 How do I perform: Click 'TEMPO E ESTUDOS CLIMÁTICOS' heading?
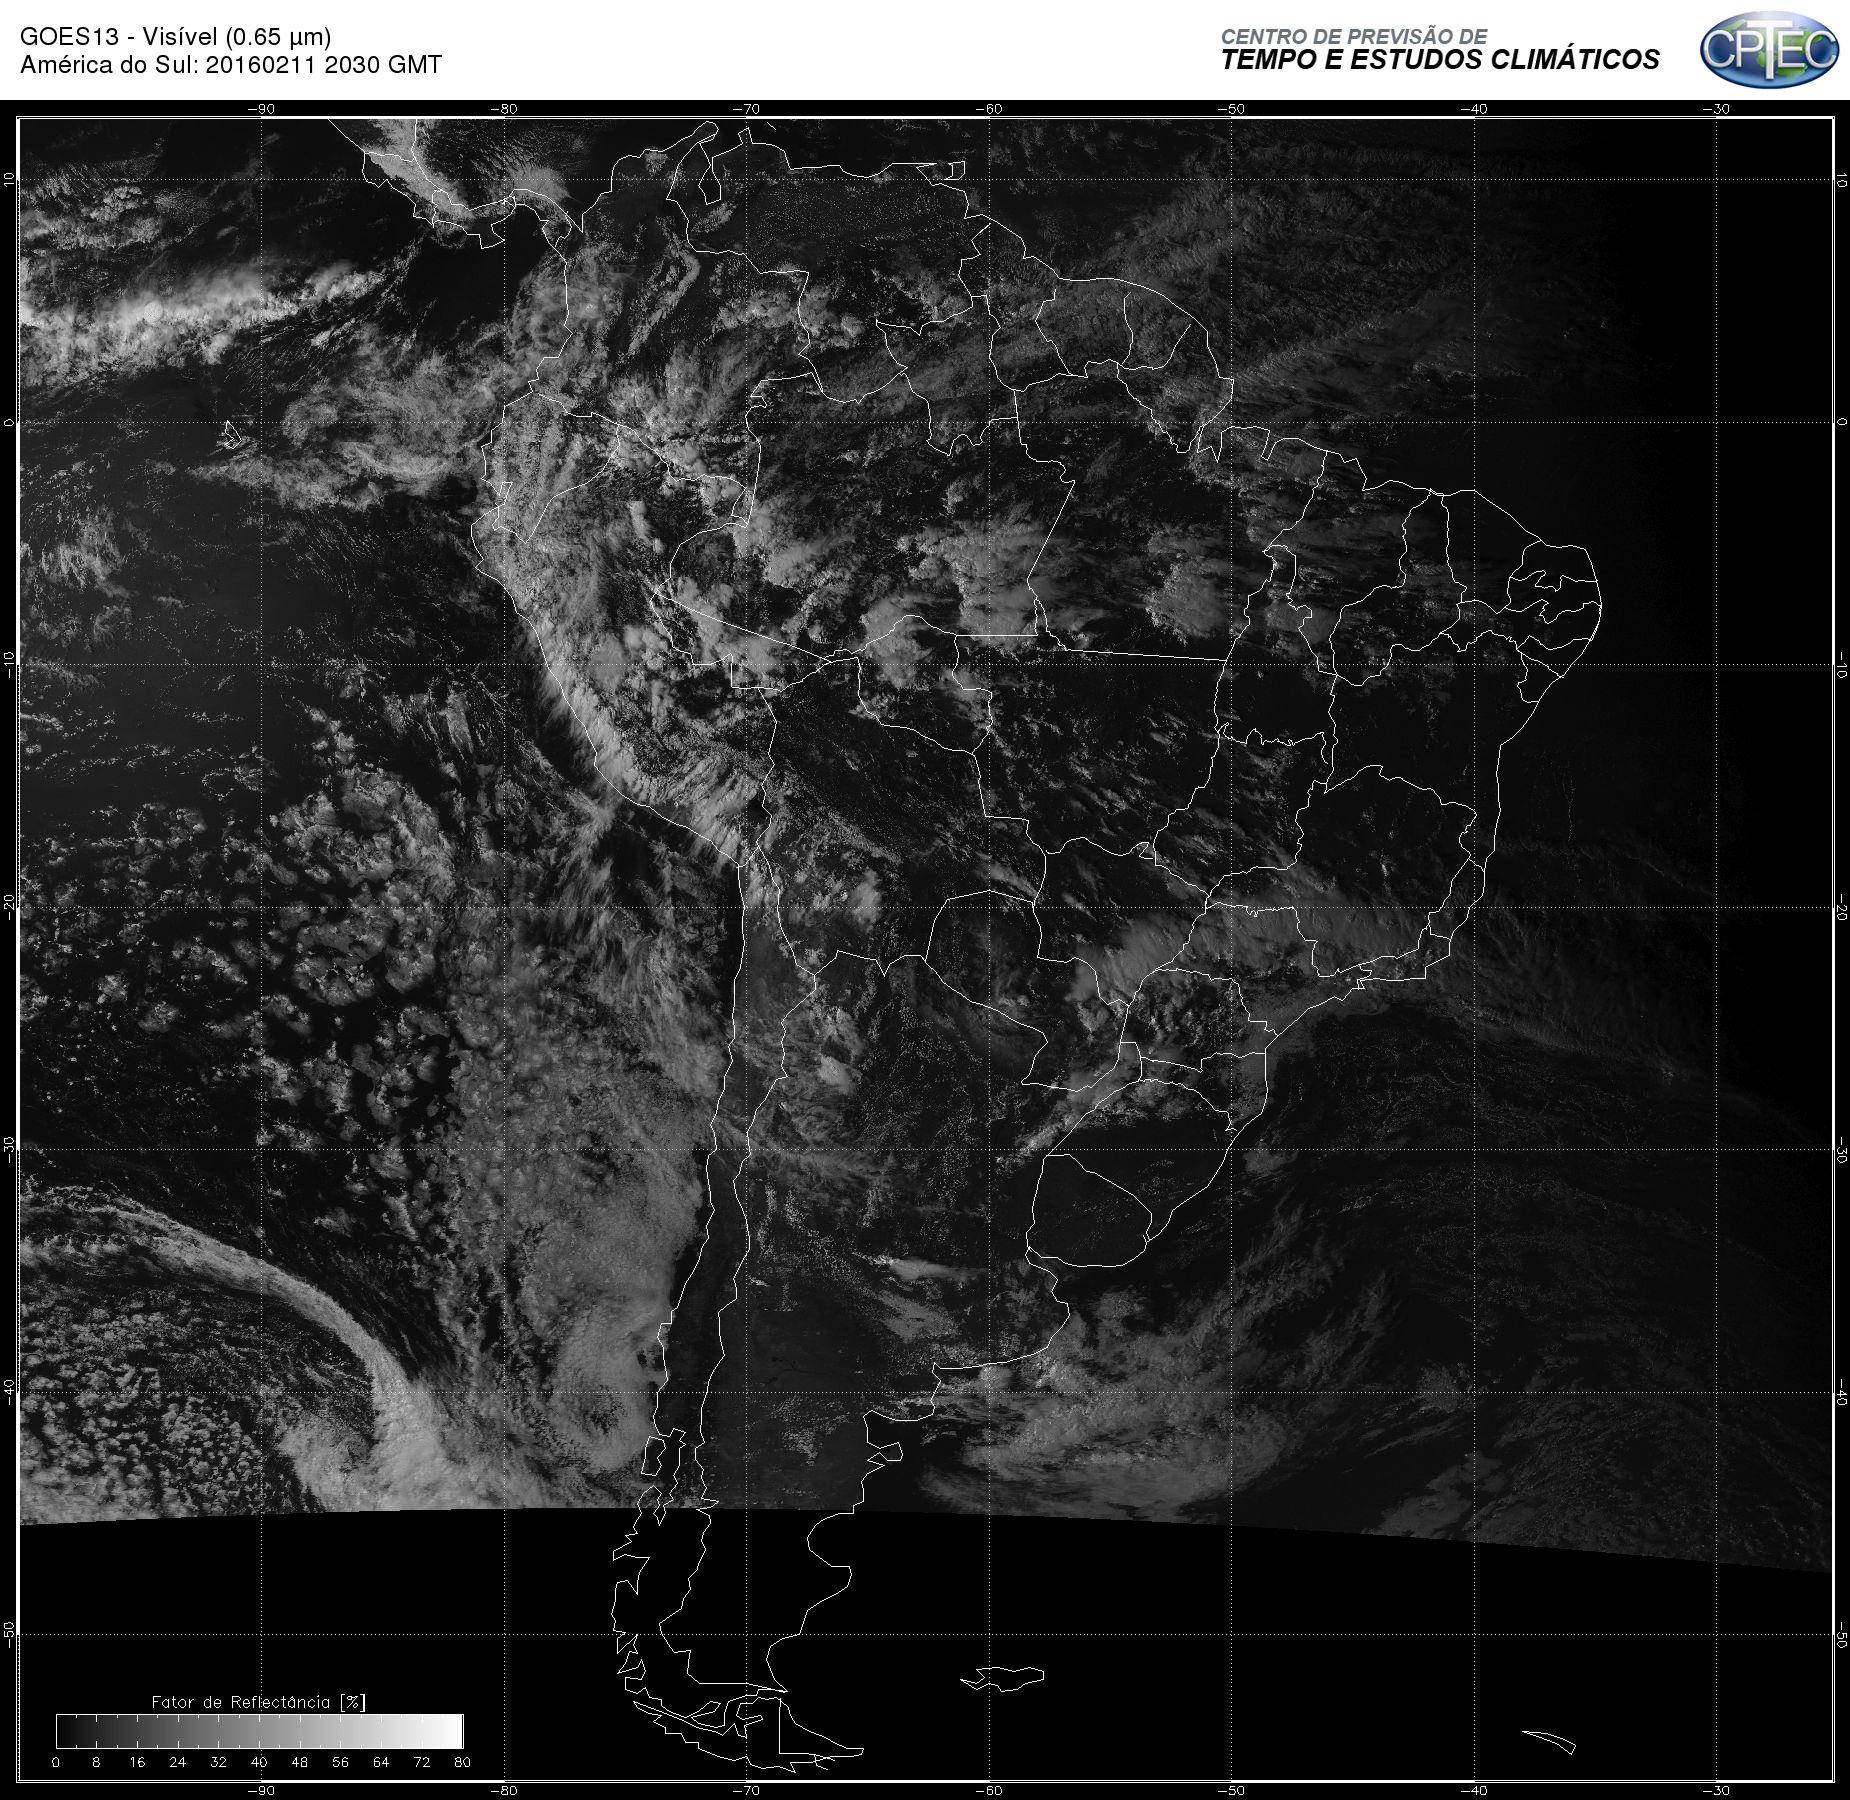pyautogui.click(x=1440, y=60)
